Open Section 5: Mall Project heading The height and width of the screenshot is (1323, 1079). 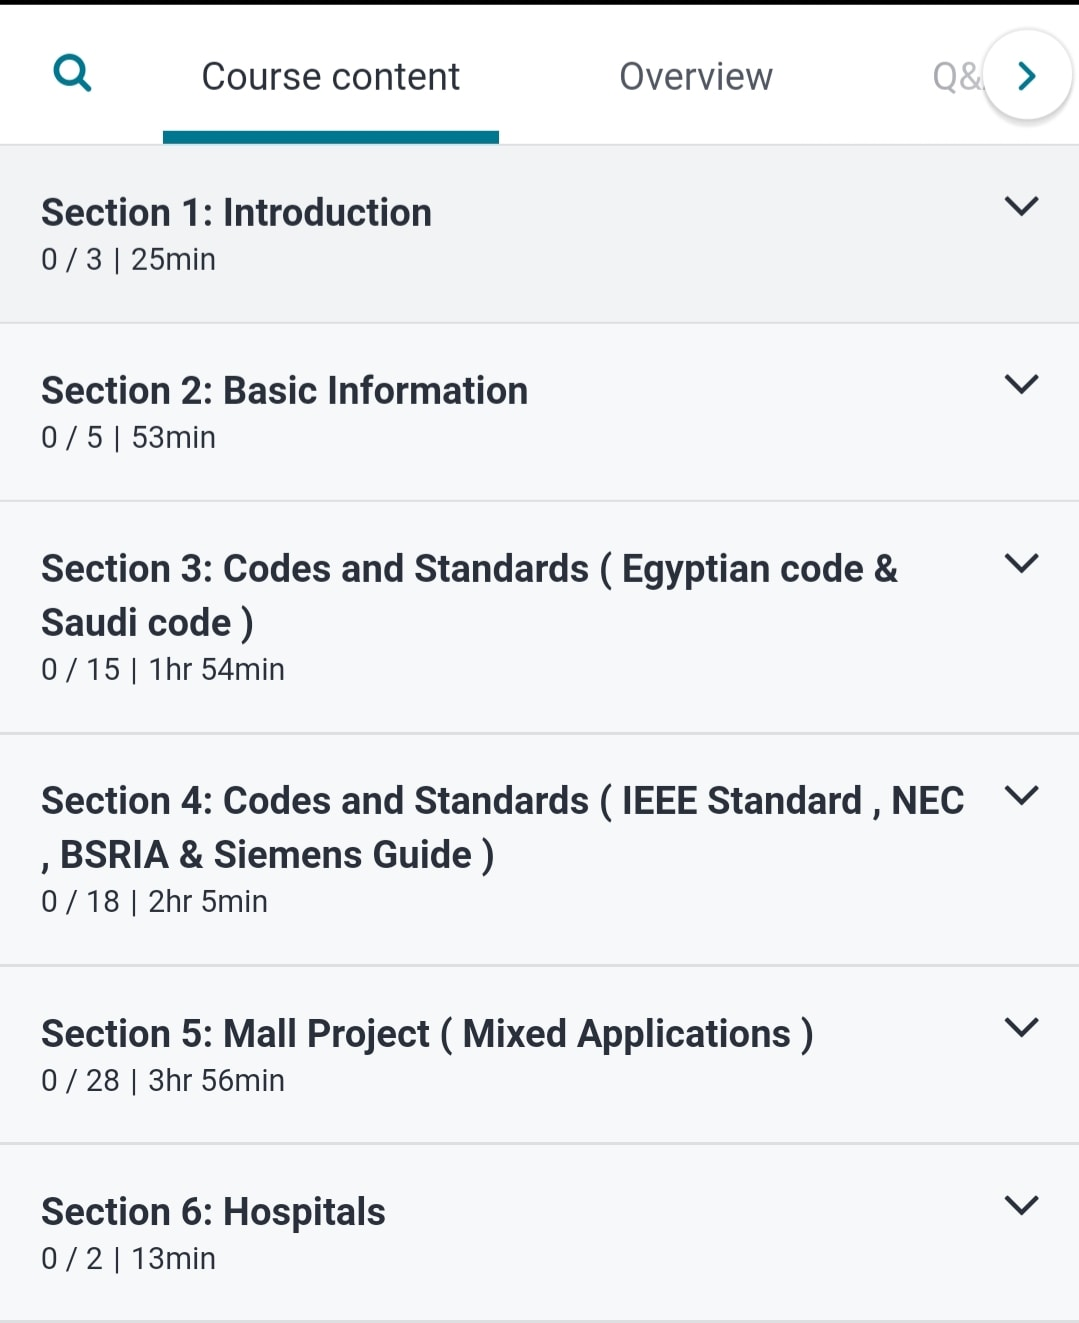tap(428, 1034)
